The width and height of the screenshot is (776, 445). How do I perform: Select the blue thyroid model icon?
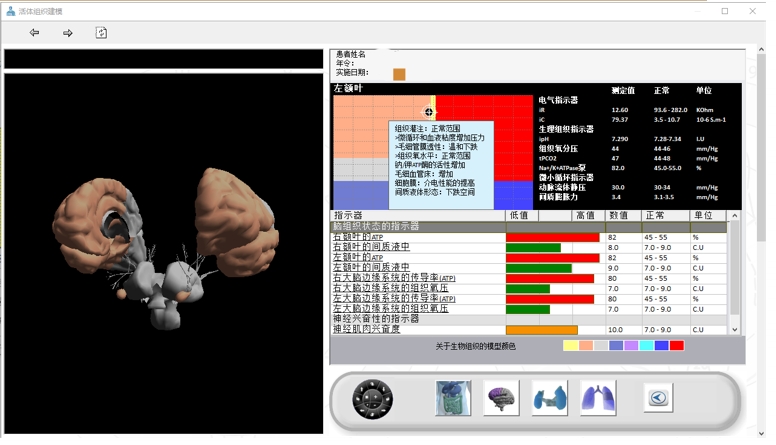point(549,398)
